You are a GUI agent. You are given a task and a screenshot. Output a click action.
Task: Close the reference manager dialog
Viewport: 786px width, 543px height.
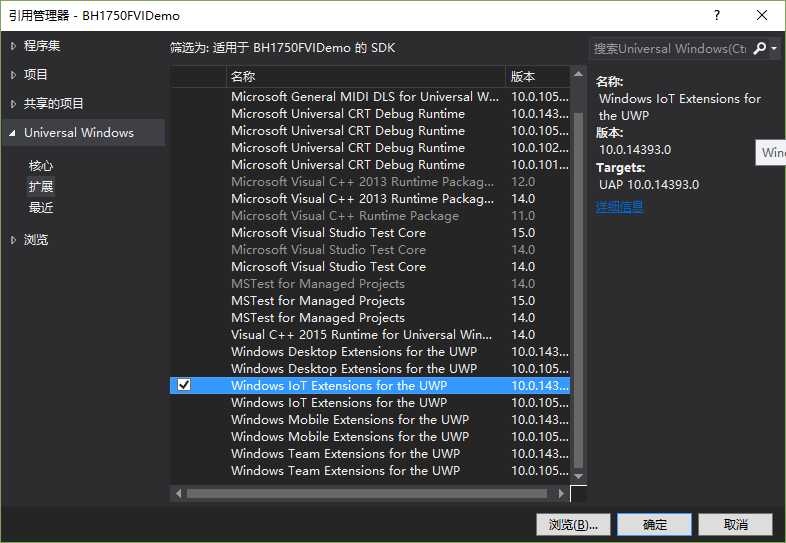tap(762, 15)
